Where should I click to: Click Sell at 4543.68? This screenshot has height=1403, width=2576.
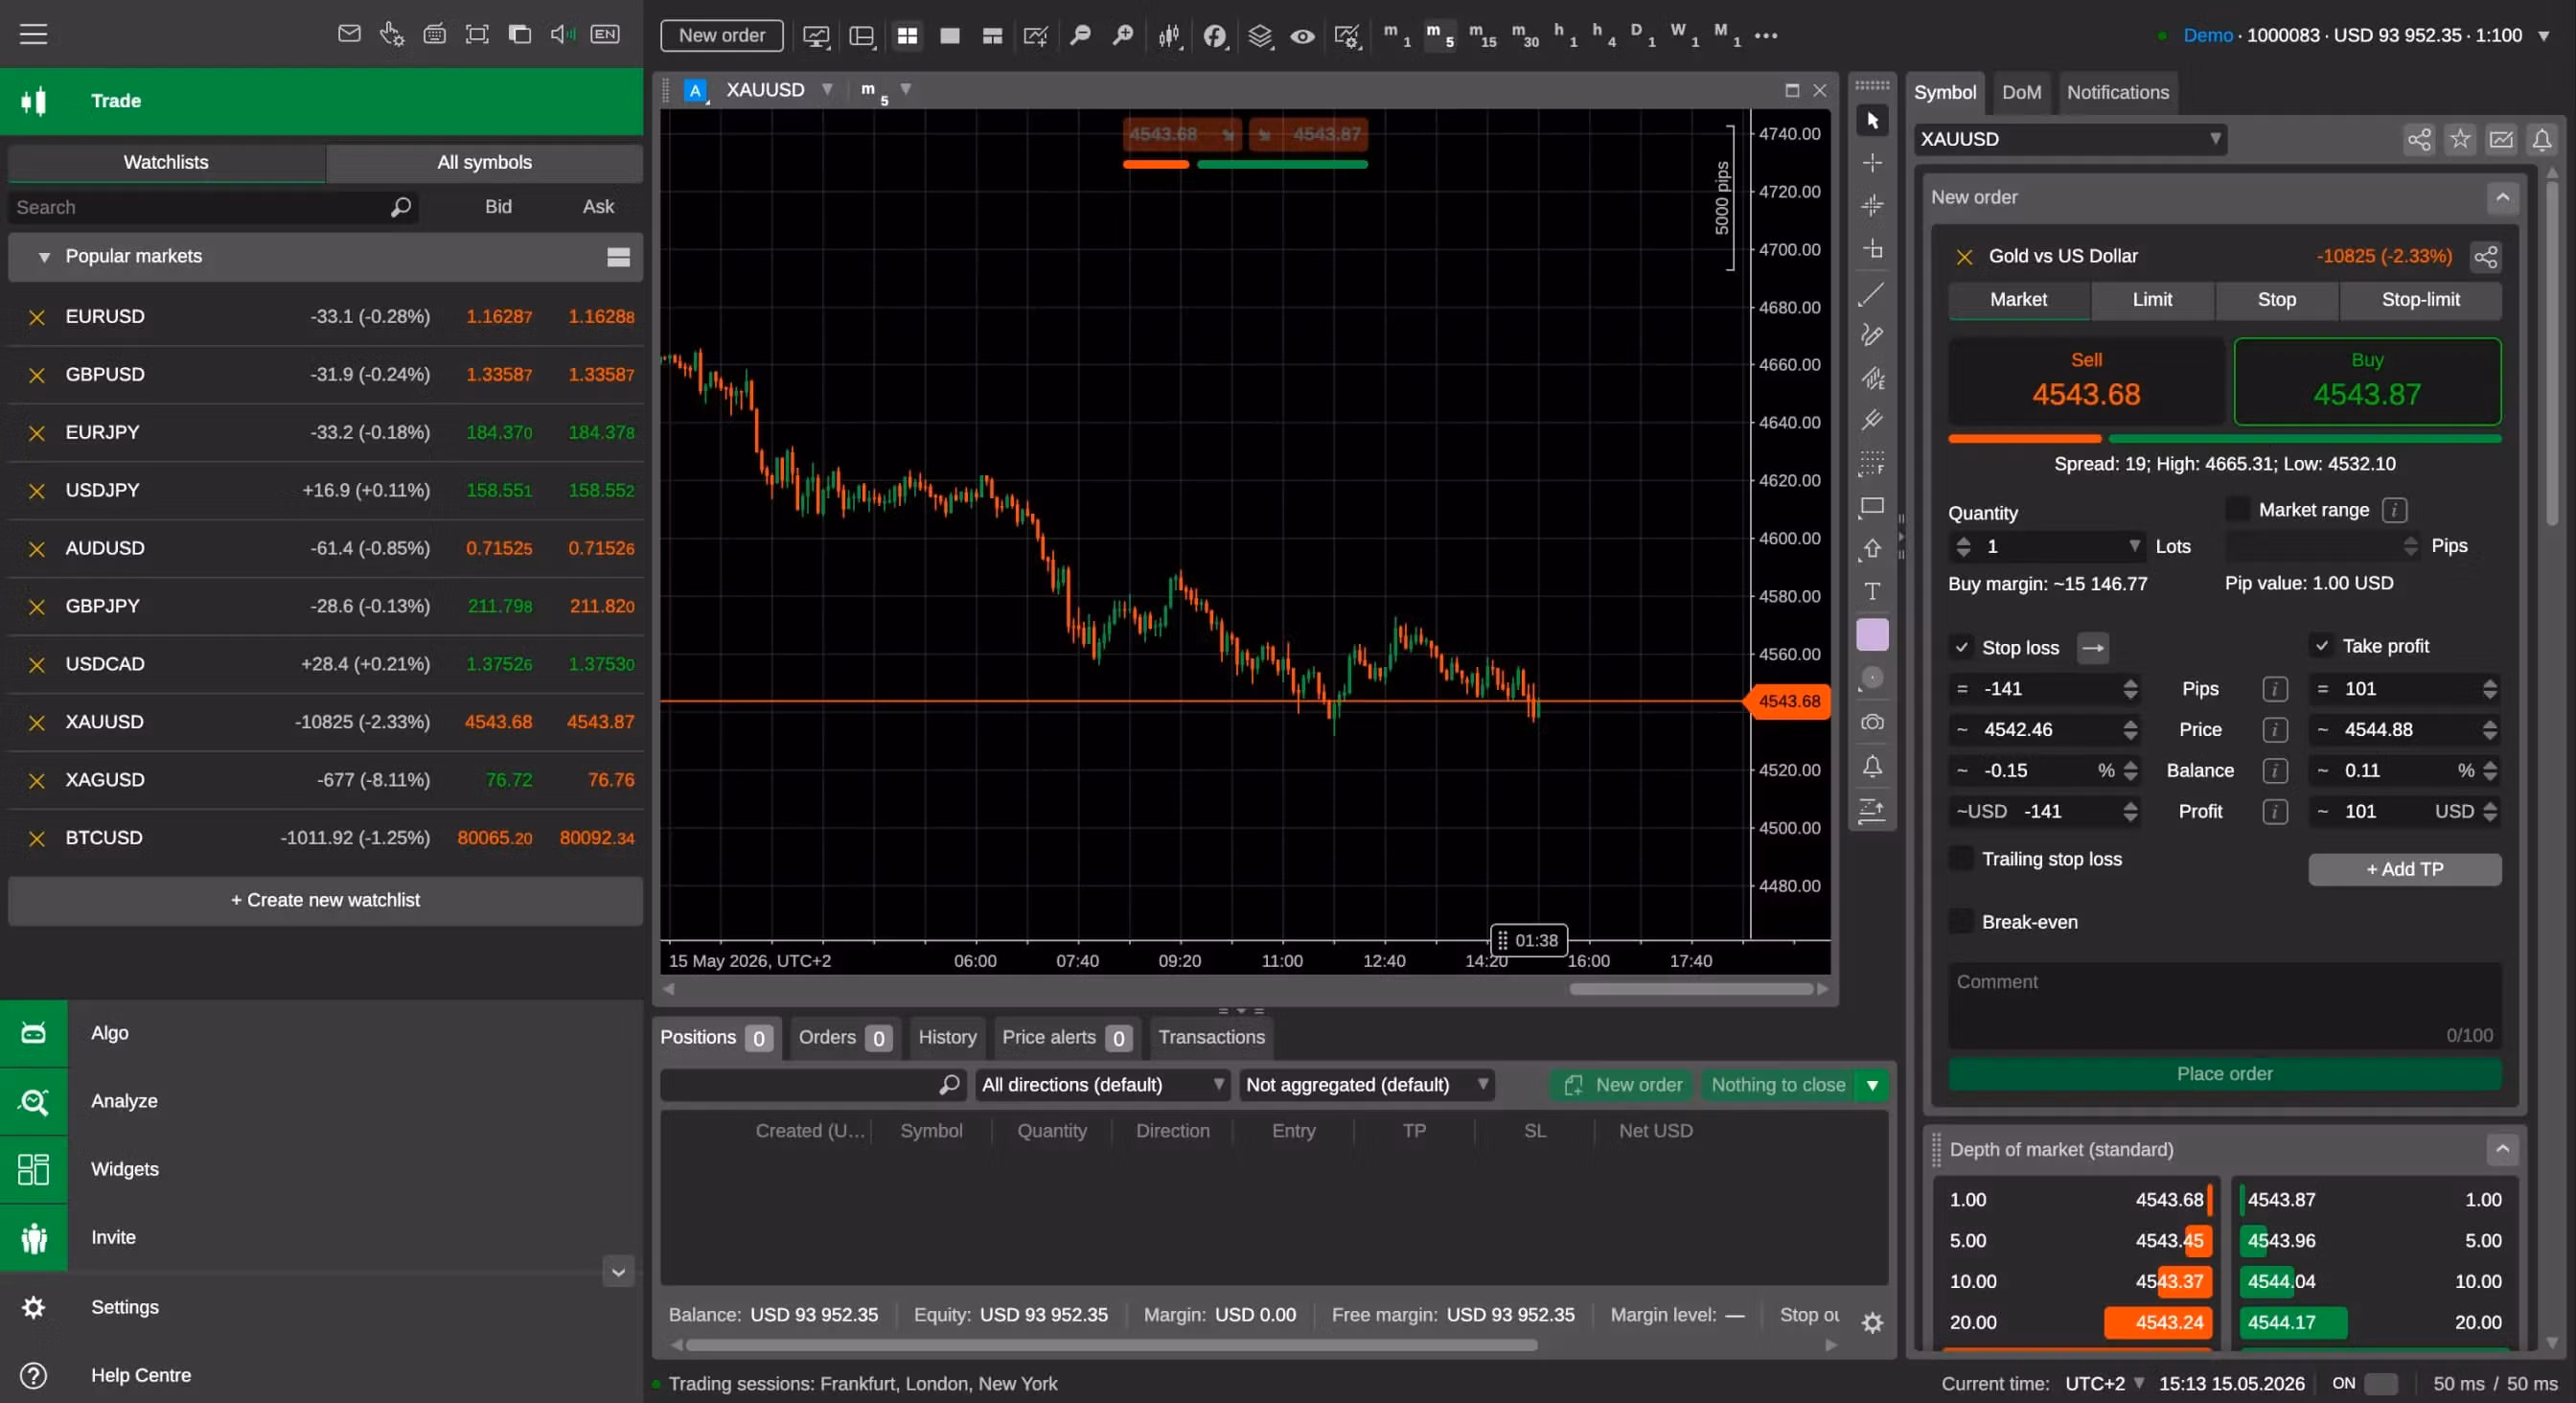click(x=2086, y=382)
